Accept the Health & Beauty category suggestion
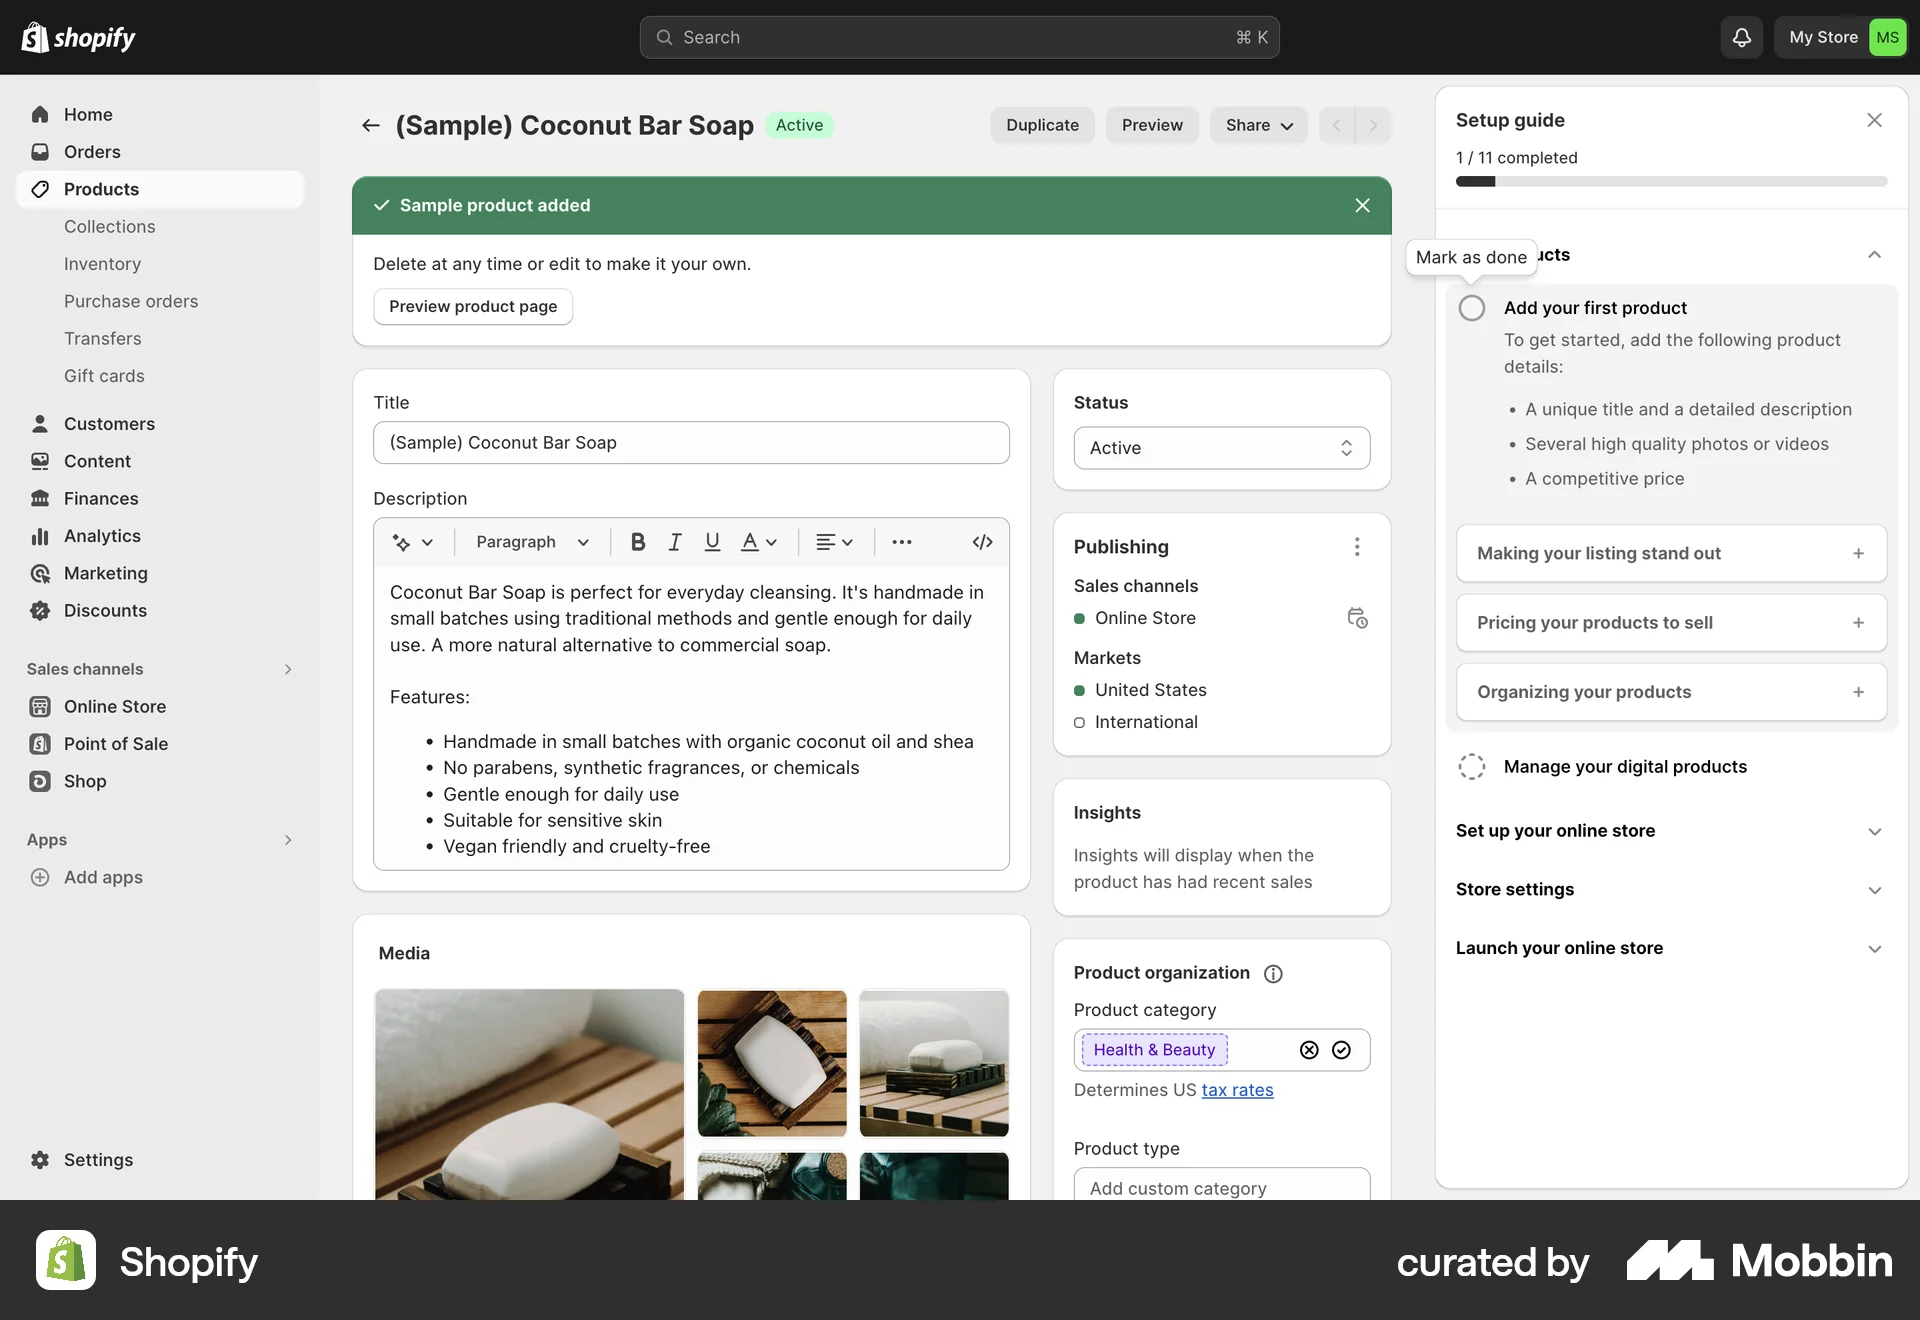The height and width of the screenshot is (1320, 1920). tap(1341, 1050)
